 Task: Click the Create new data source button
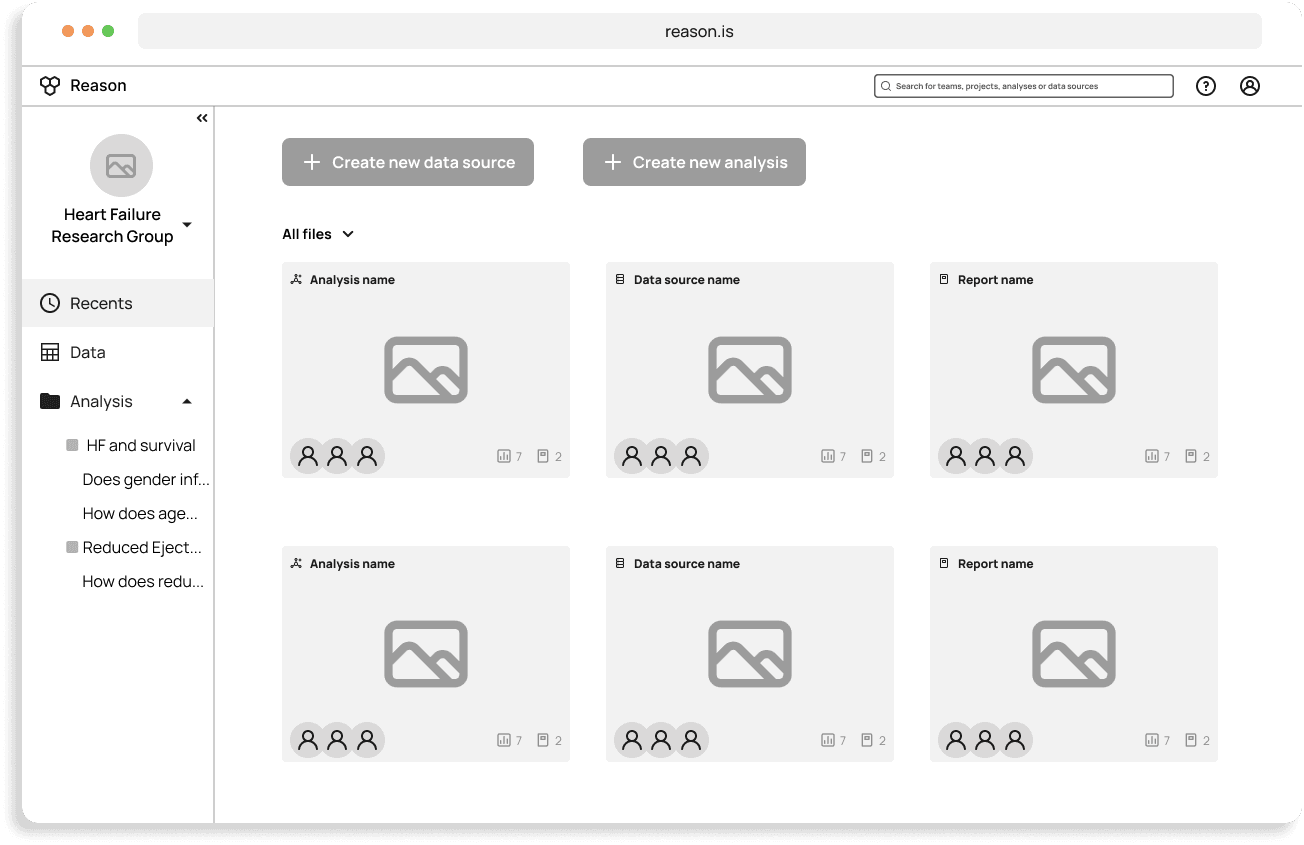(x=408, y=162)
